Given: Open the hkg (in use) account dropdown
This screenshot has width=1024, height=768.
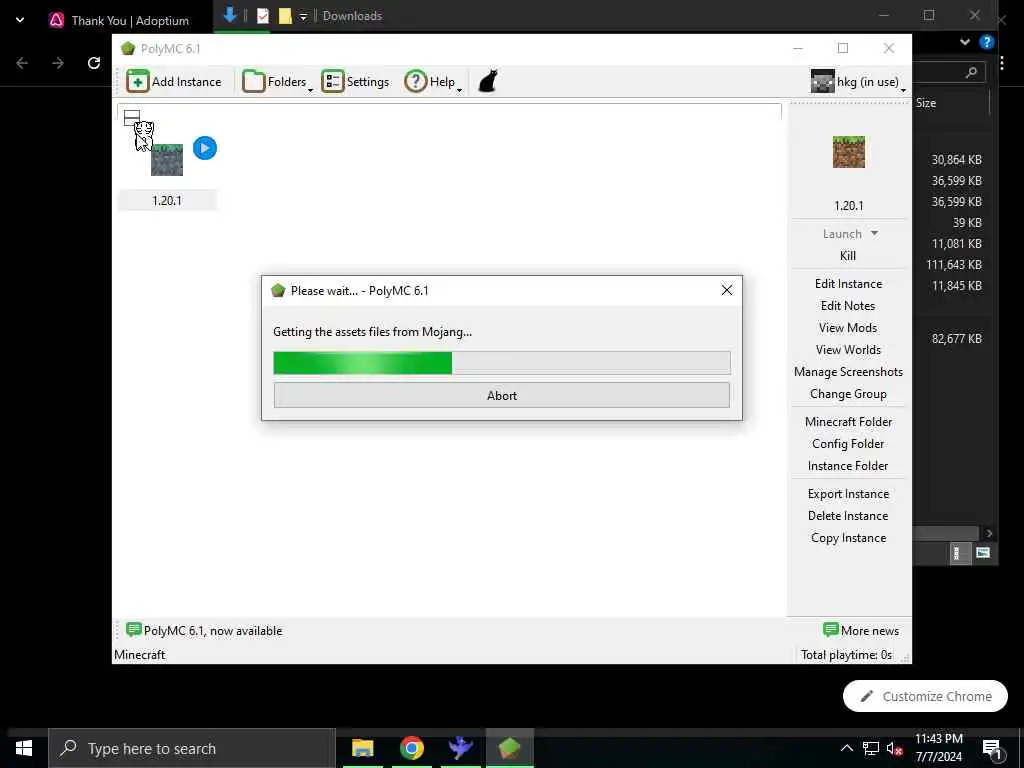Looking at the screenshot, I should click(858, 82).
